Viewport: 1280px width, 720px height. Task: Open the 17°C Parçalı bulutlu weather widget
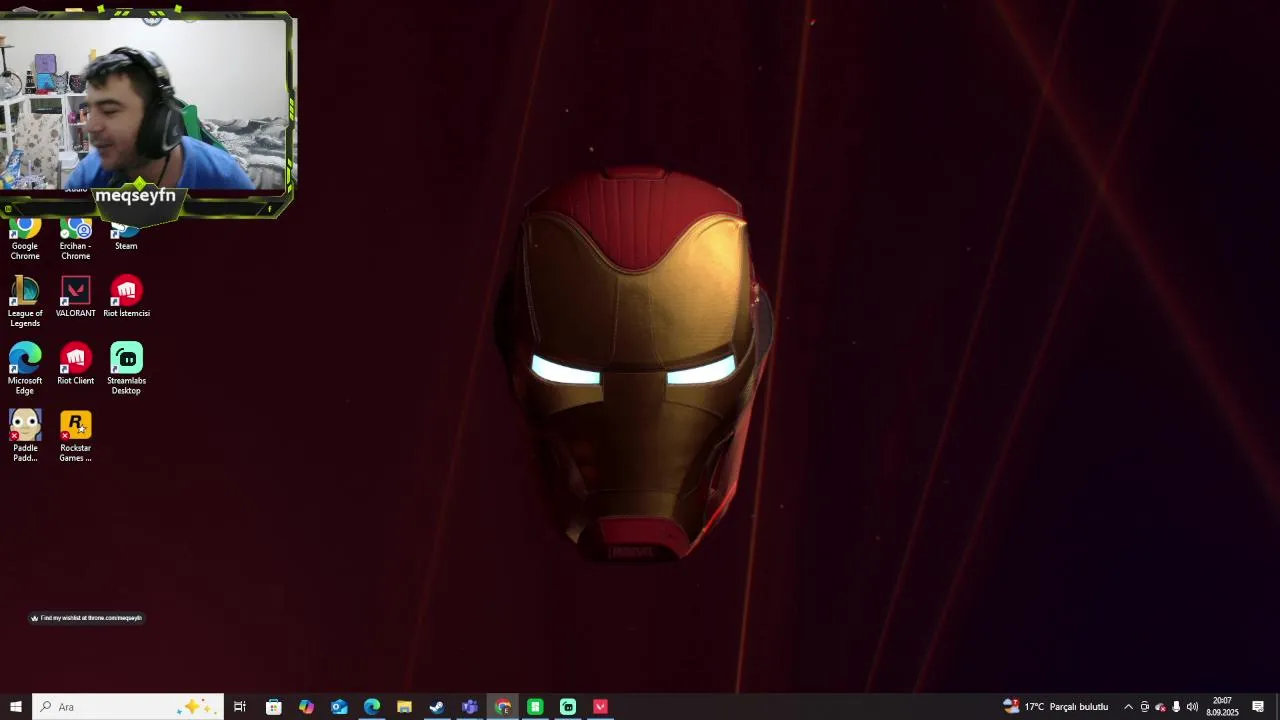pos(1056,707)
